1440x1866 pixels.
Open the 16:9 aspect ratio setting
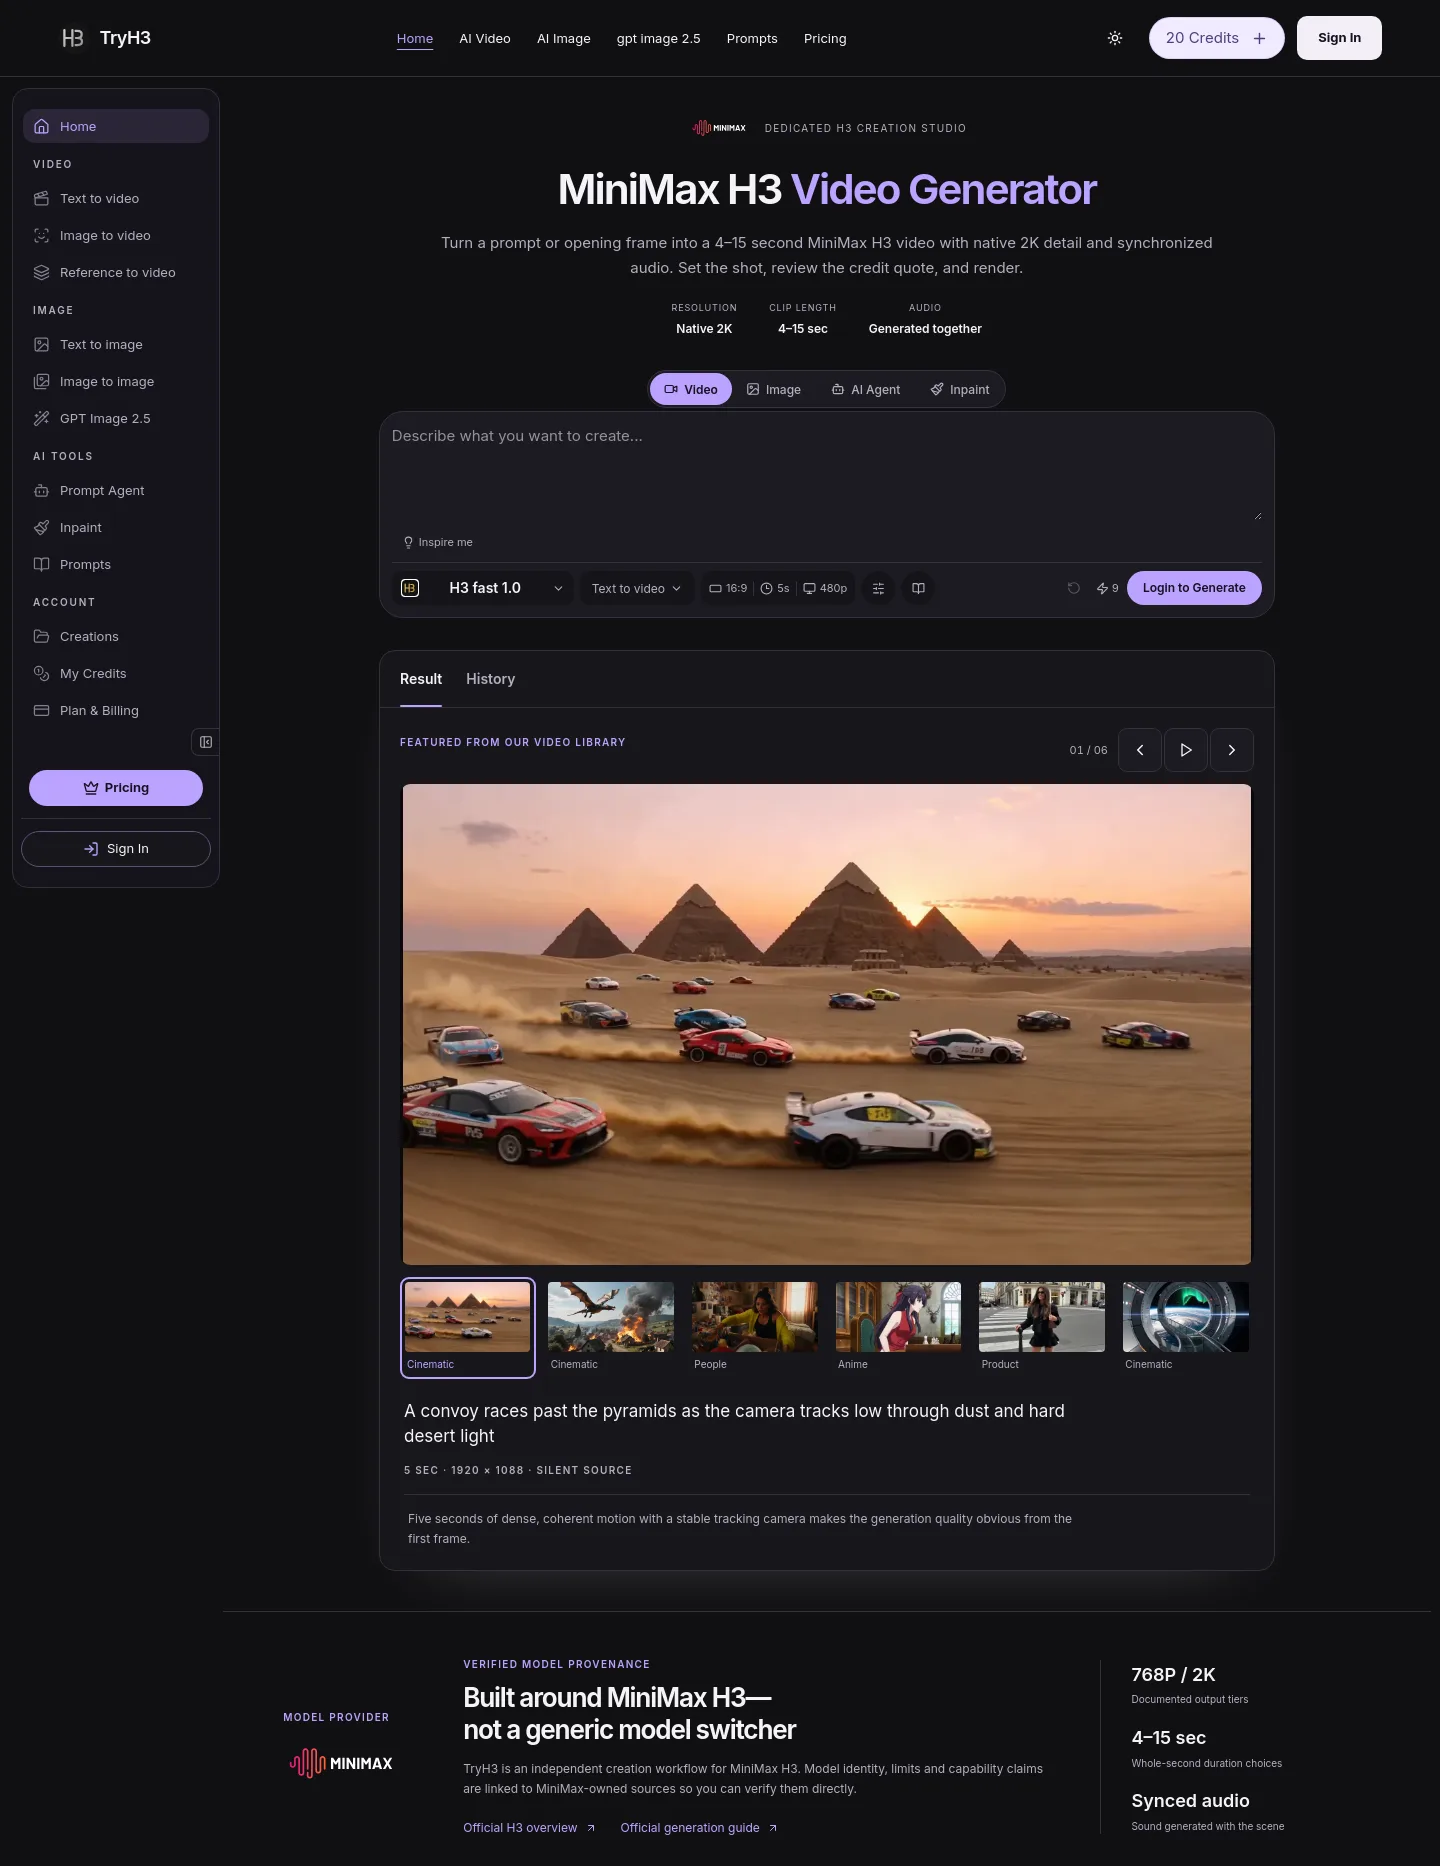coord(728,588)
